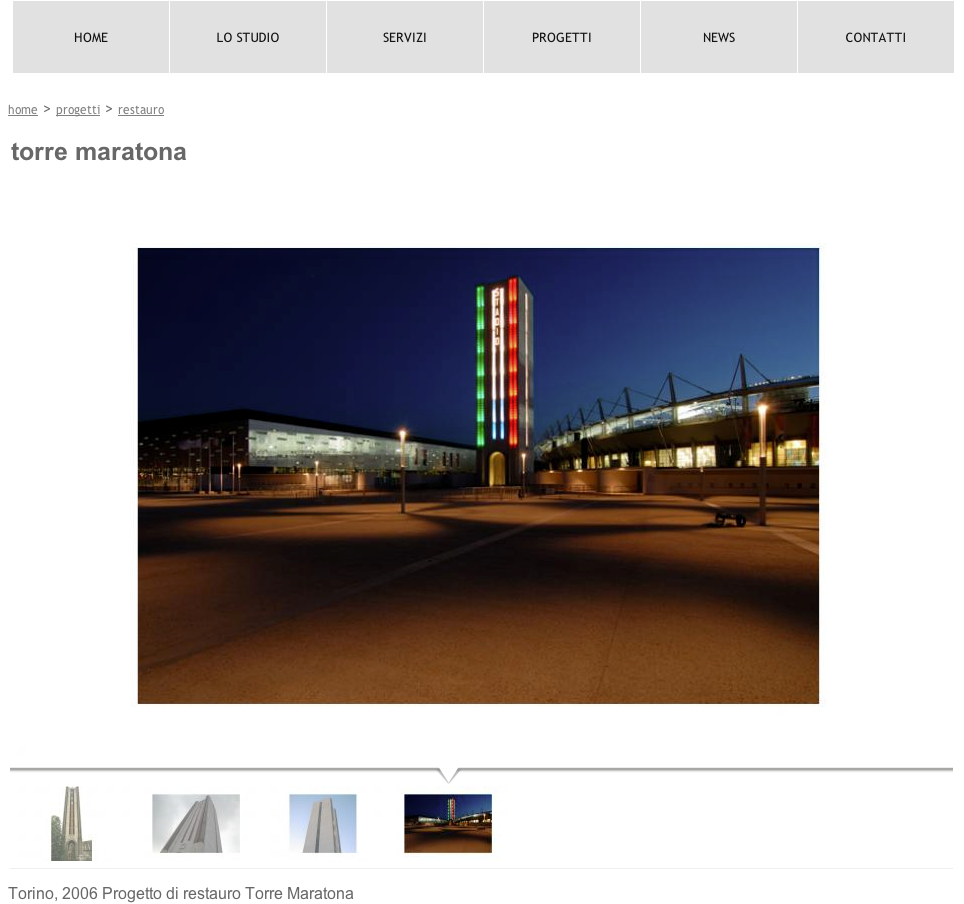Pick the fourth thumbnail, night stadium view
Image resolution: width=964 pixels, height=904 pixels.
click(448, 823)
